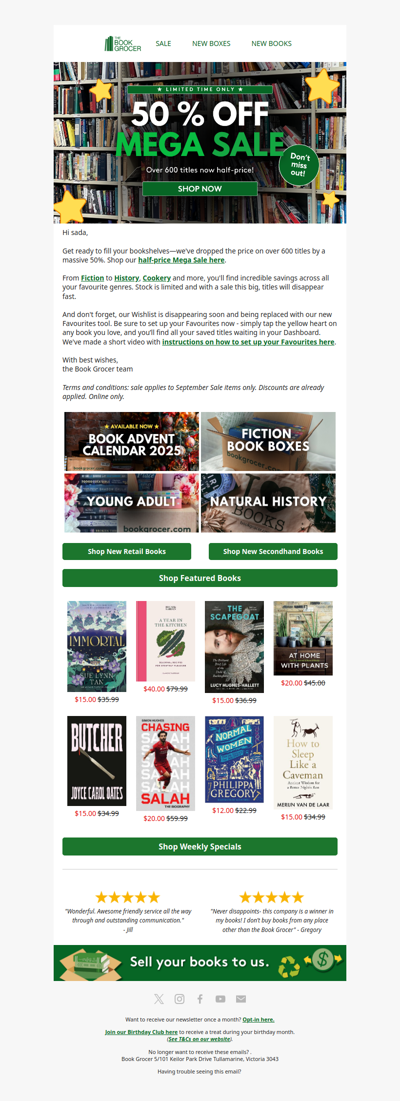
Task: Open the YouTube social icon
Action: (220, 998)
